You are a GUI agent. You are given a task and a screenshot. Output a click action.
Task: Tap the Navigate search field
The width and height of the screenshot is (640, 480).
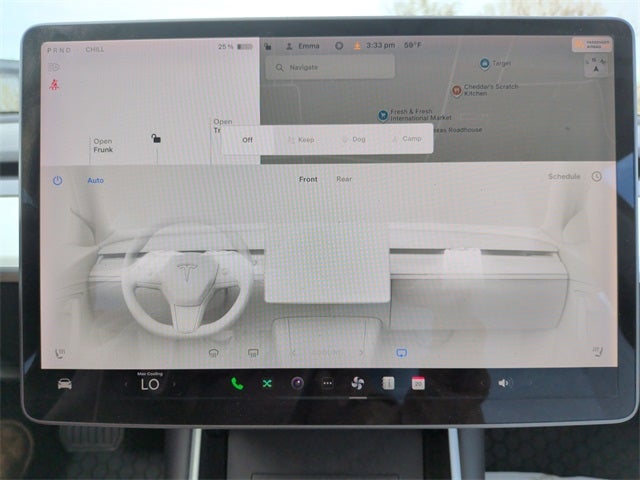coord(330,67)
